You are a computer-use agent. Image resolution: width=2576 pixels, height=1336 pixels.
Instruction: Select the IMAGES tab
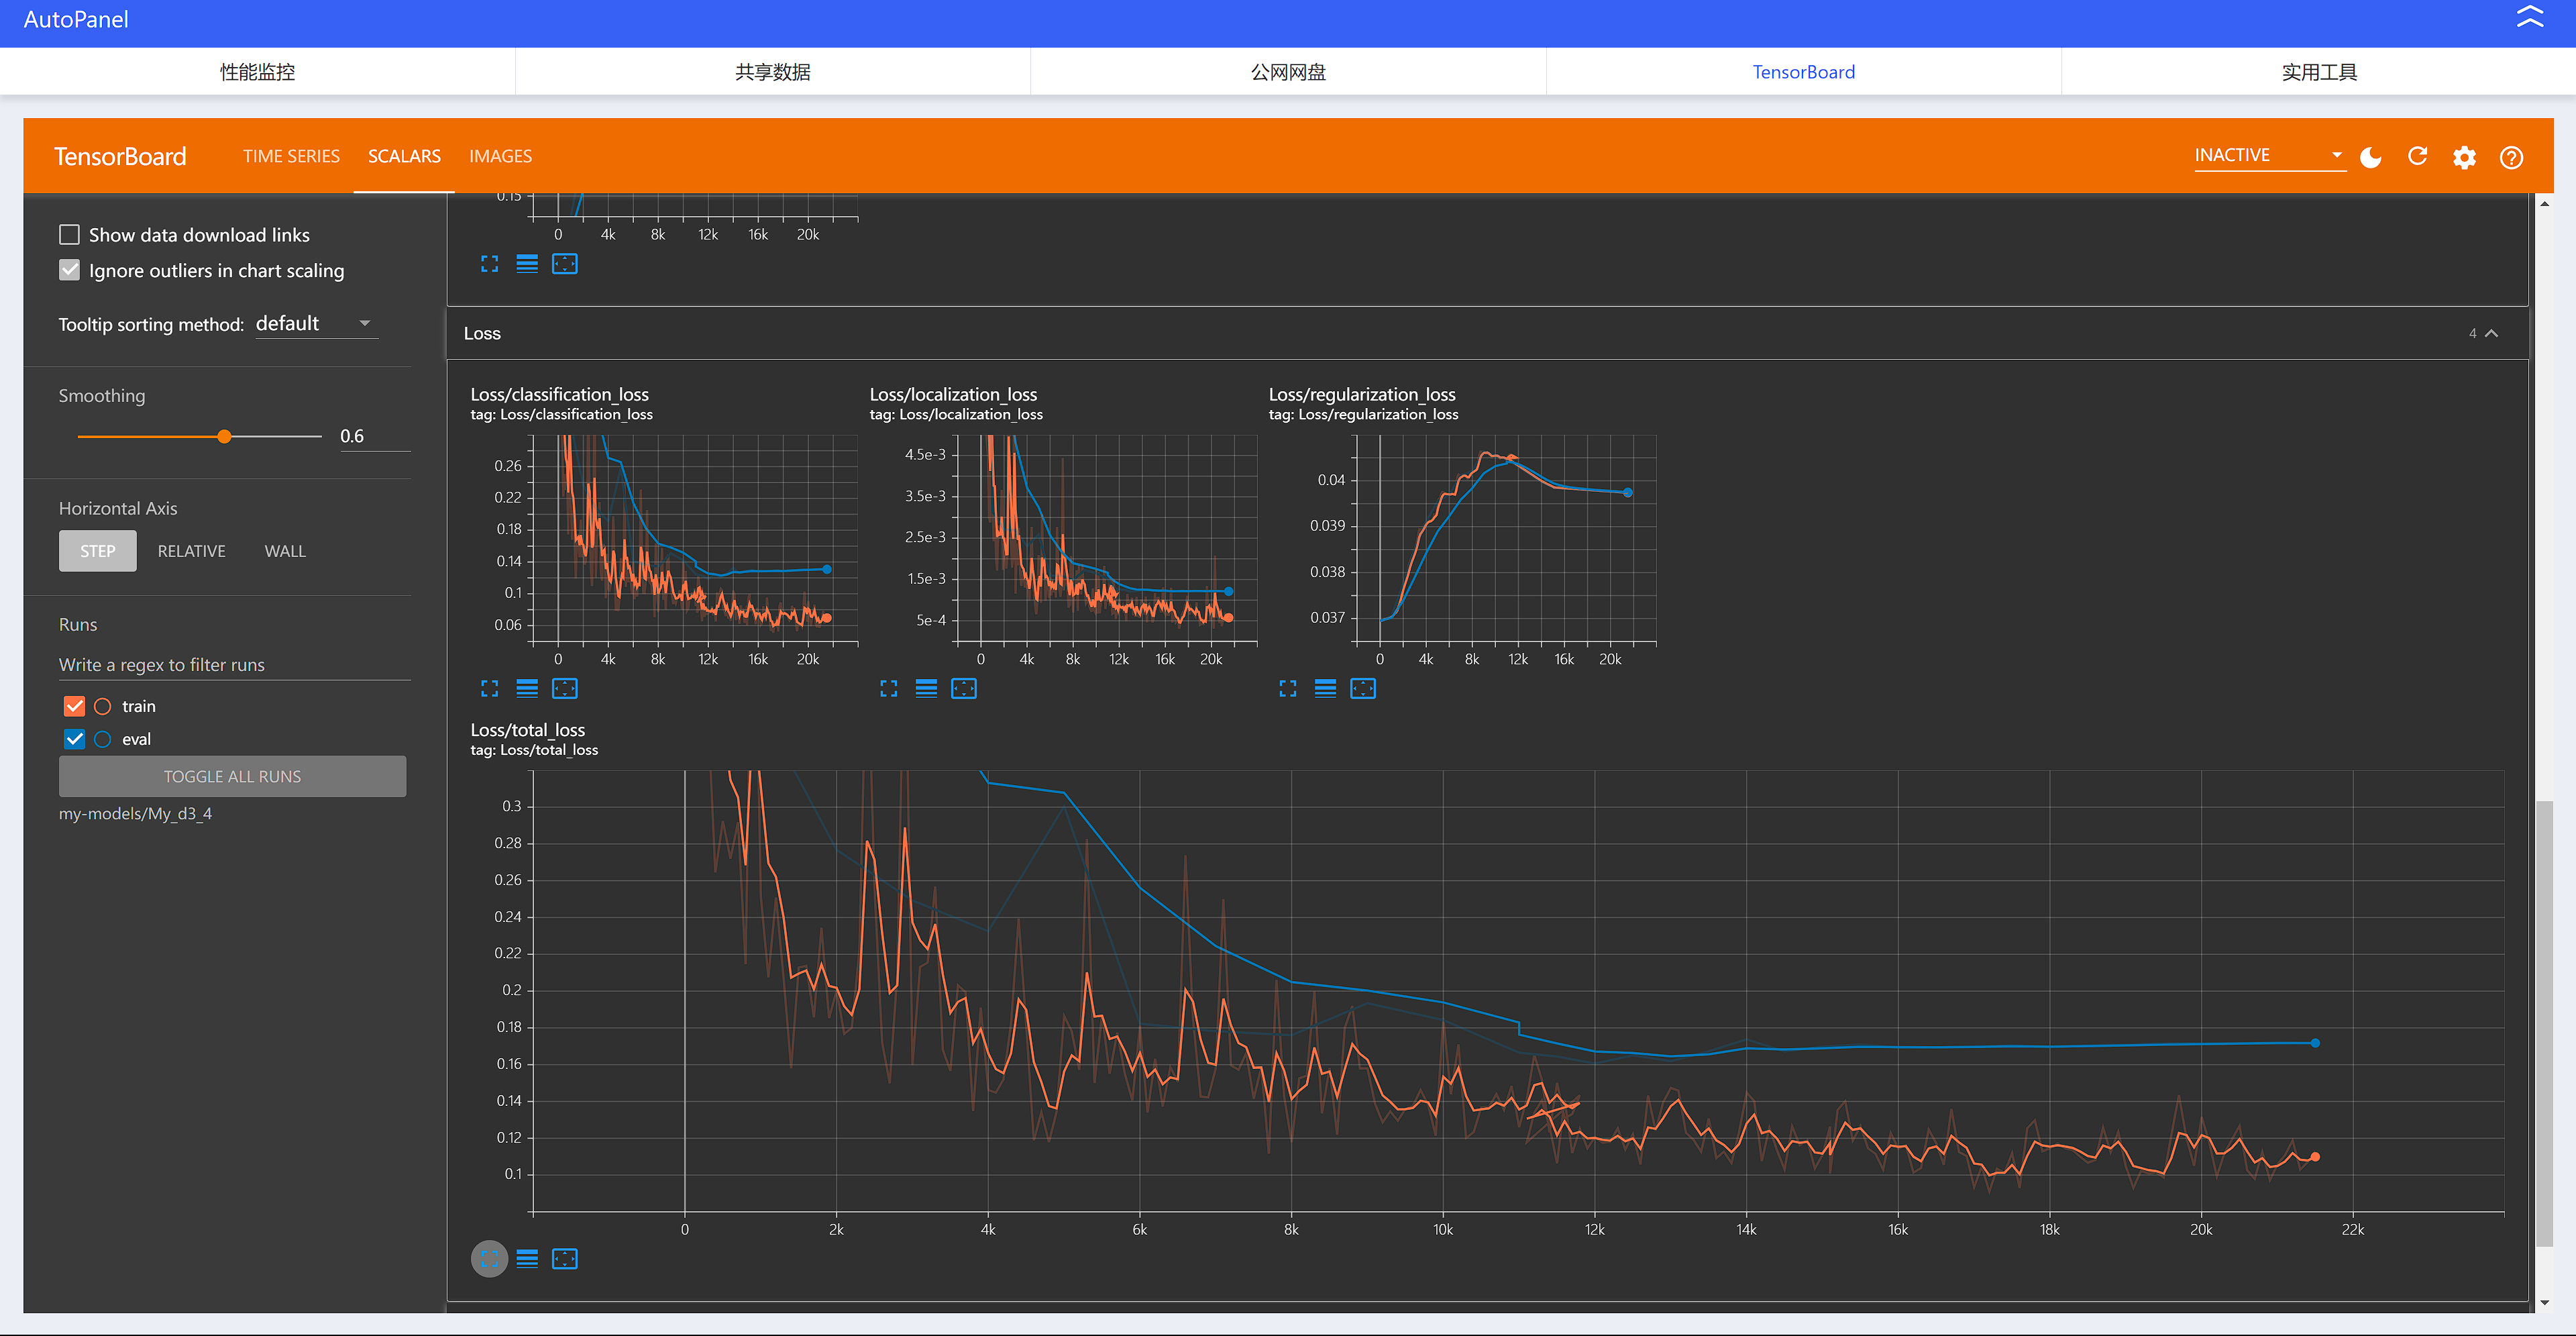(x=499, y=155)
